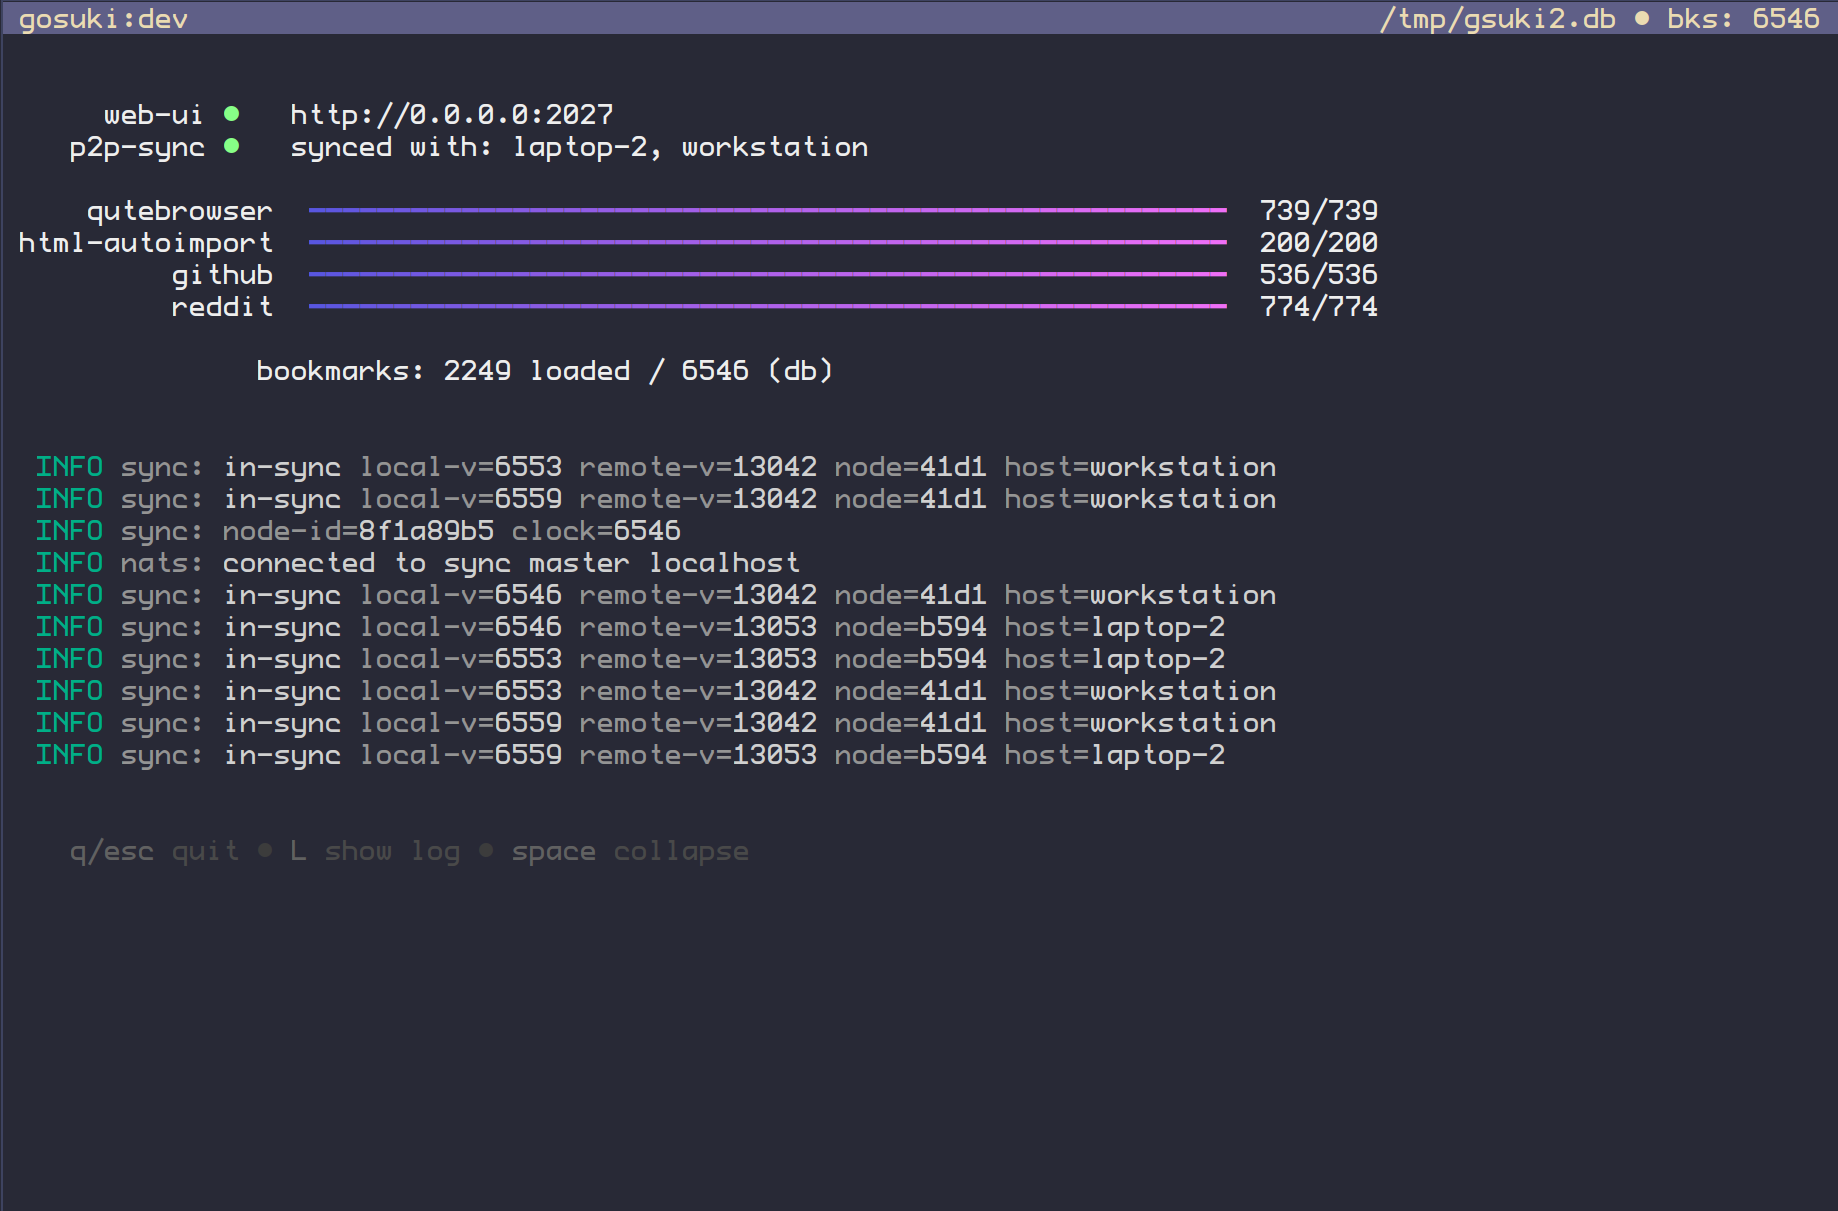
Task: Click the gosuki:dev title
Action: pos(103,19)
